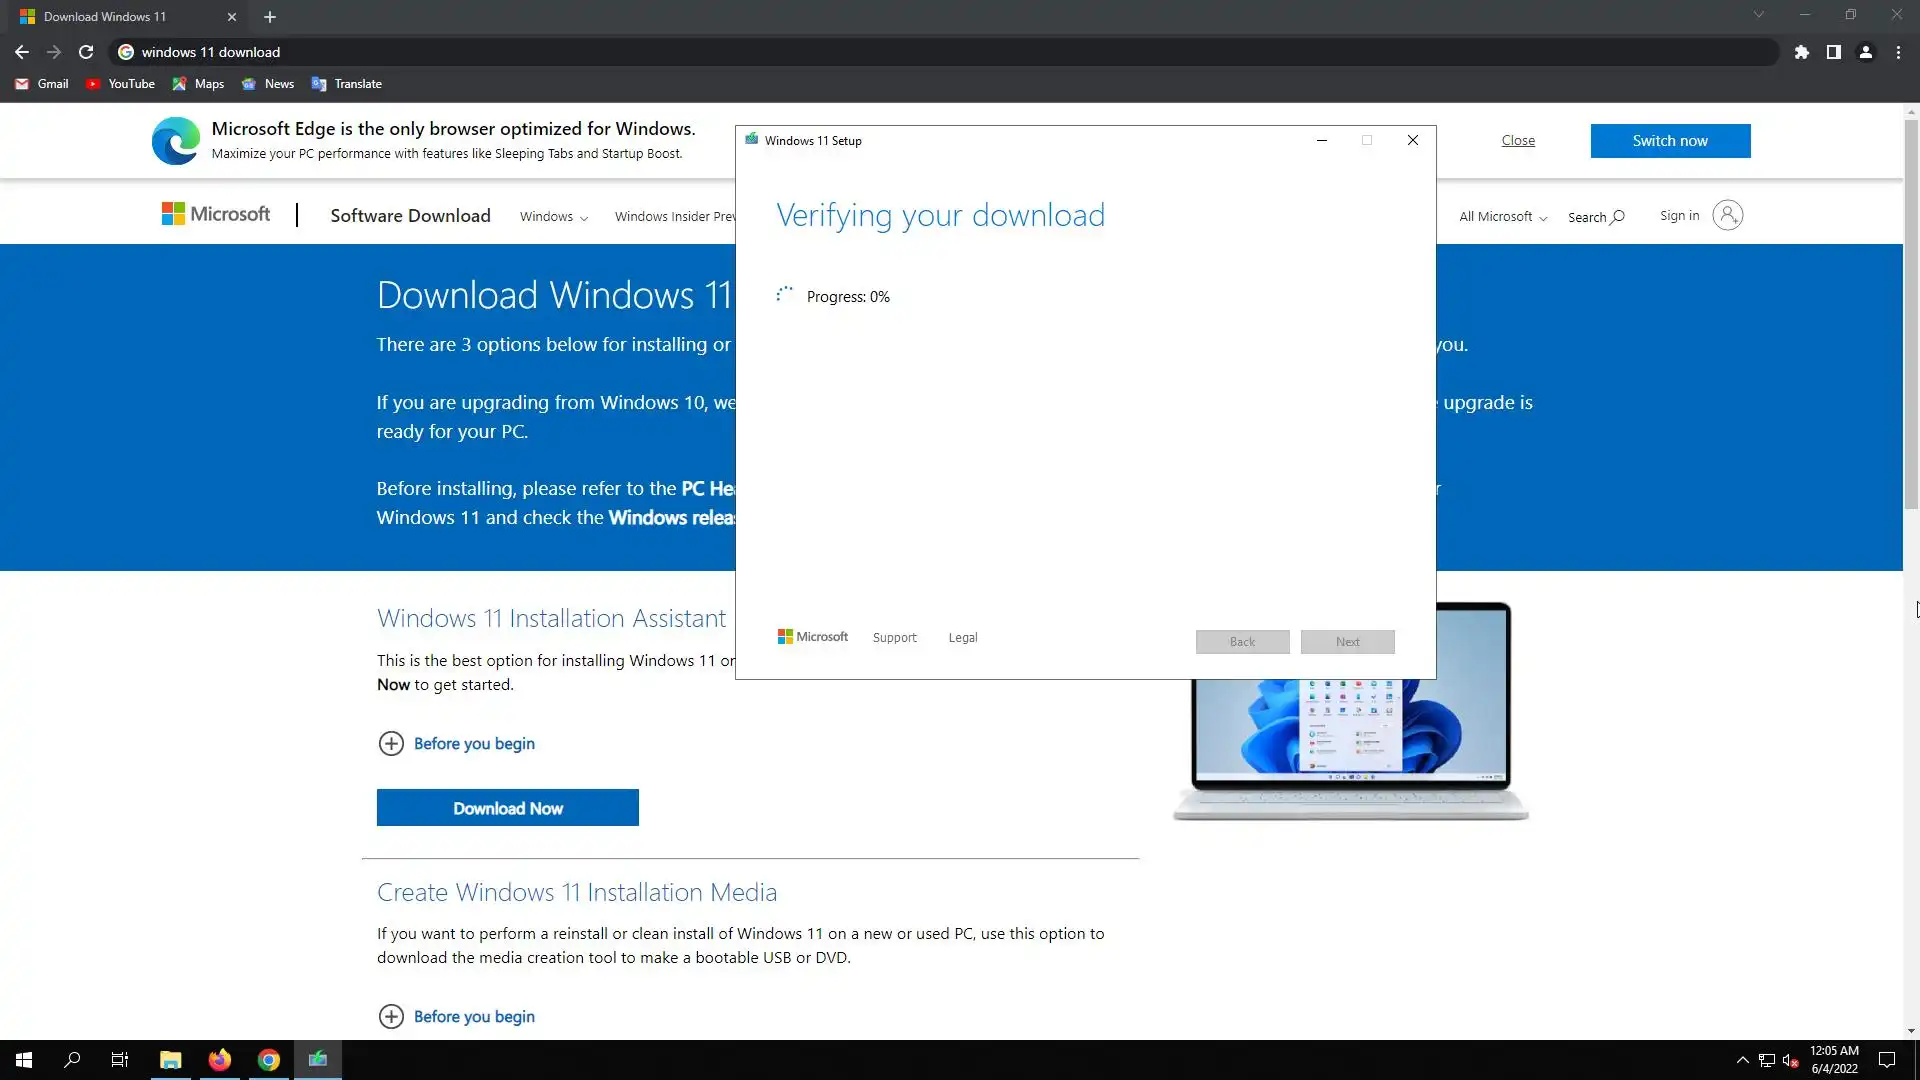Image resolution: width=1920 pixels, height=1080 pixels.
Task: Open Firefox from the taskbar
Action: (x=219, y=1060)
